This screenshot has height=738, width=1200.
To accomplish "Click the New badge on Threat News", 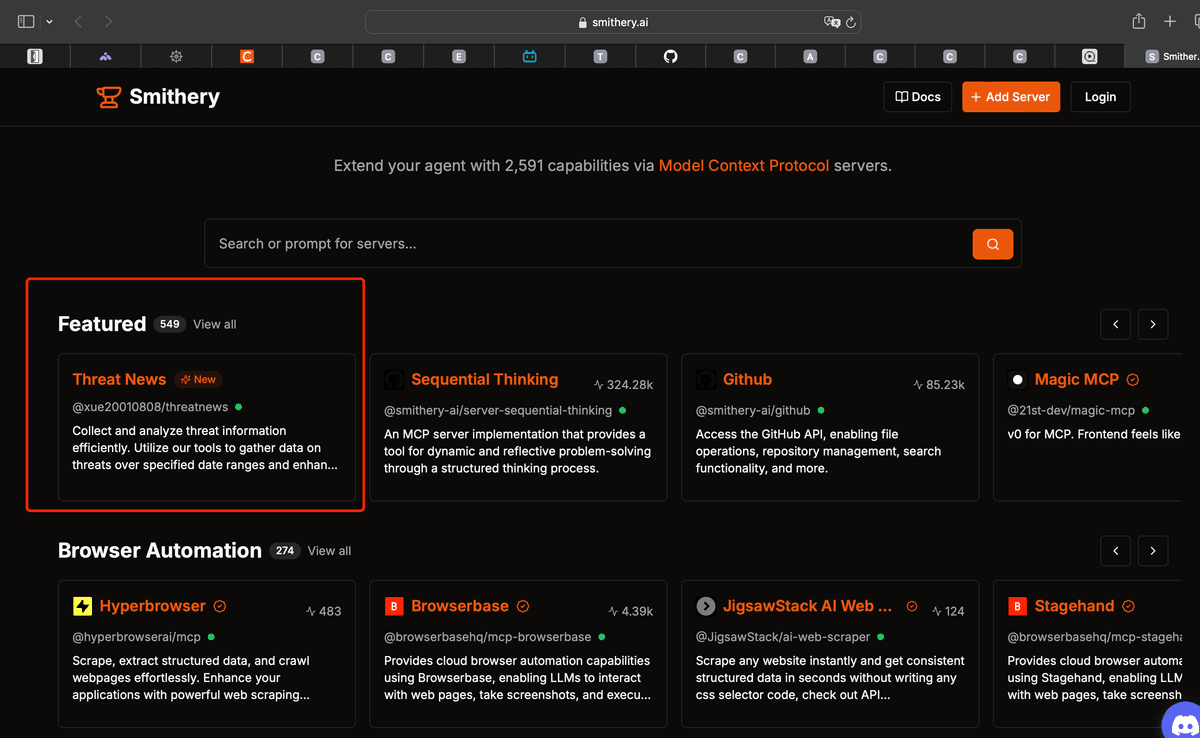I will point(198,380).
